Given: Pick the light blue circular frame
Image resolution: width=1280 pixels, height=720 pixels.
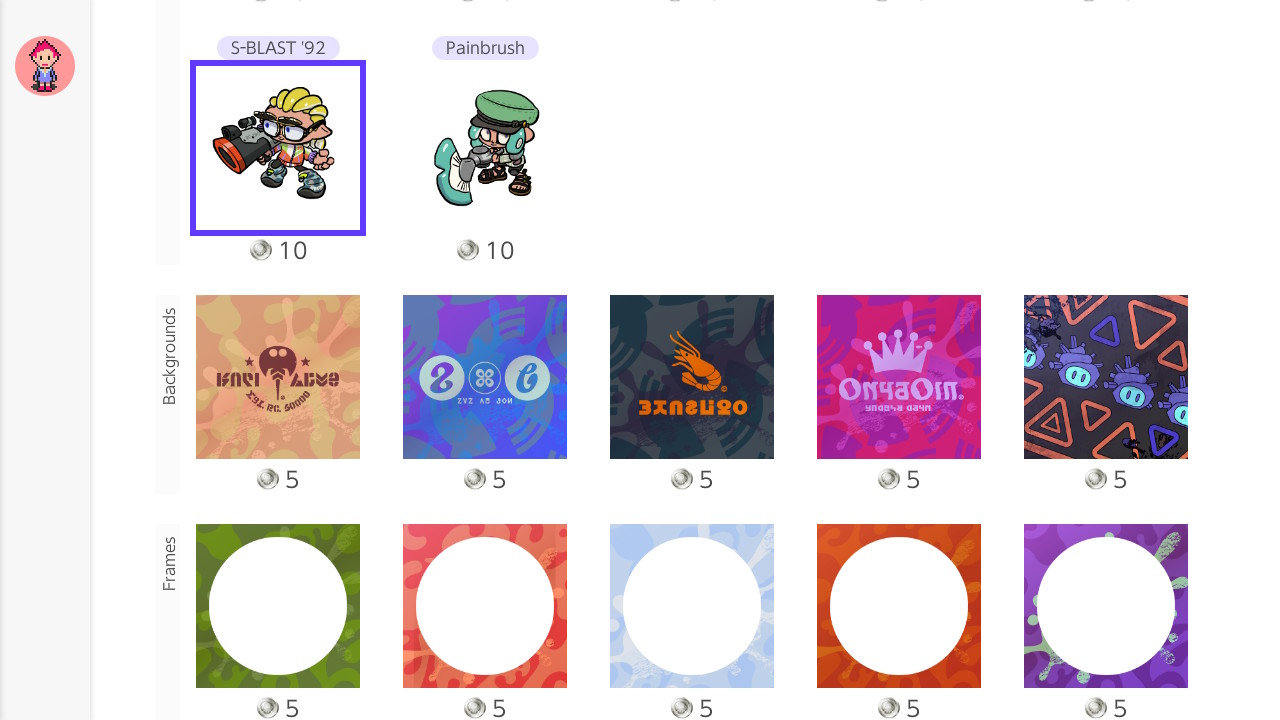Looking at the screenshot, I should pos(692,606).
